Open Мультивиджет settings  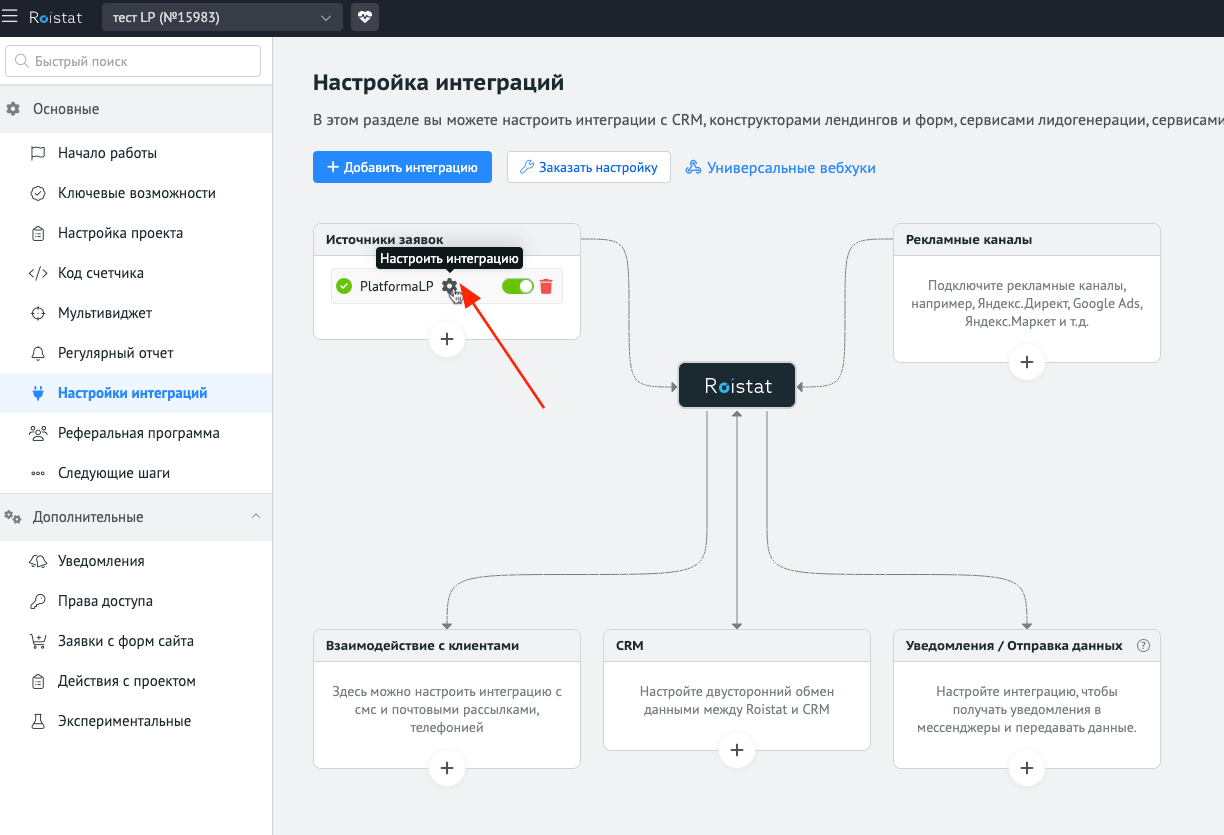[x=136, y=313]
